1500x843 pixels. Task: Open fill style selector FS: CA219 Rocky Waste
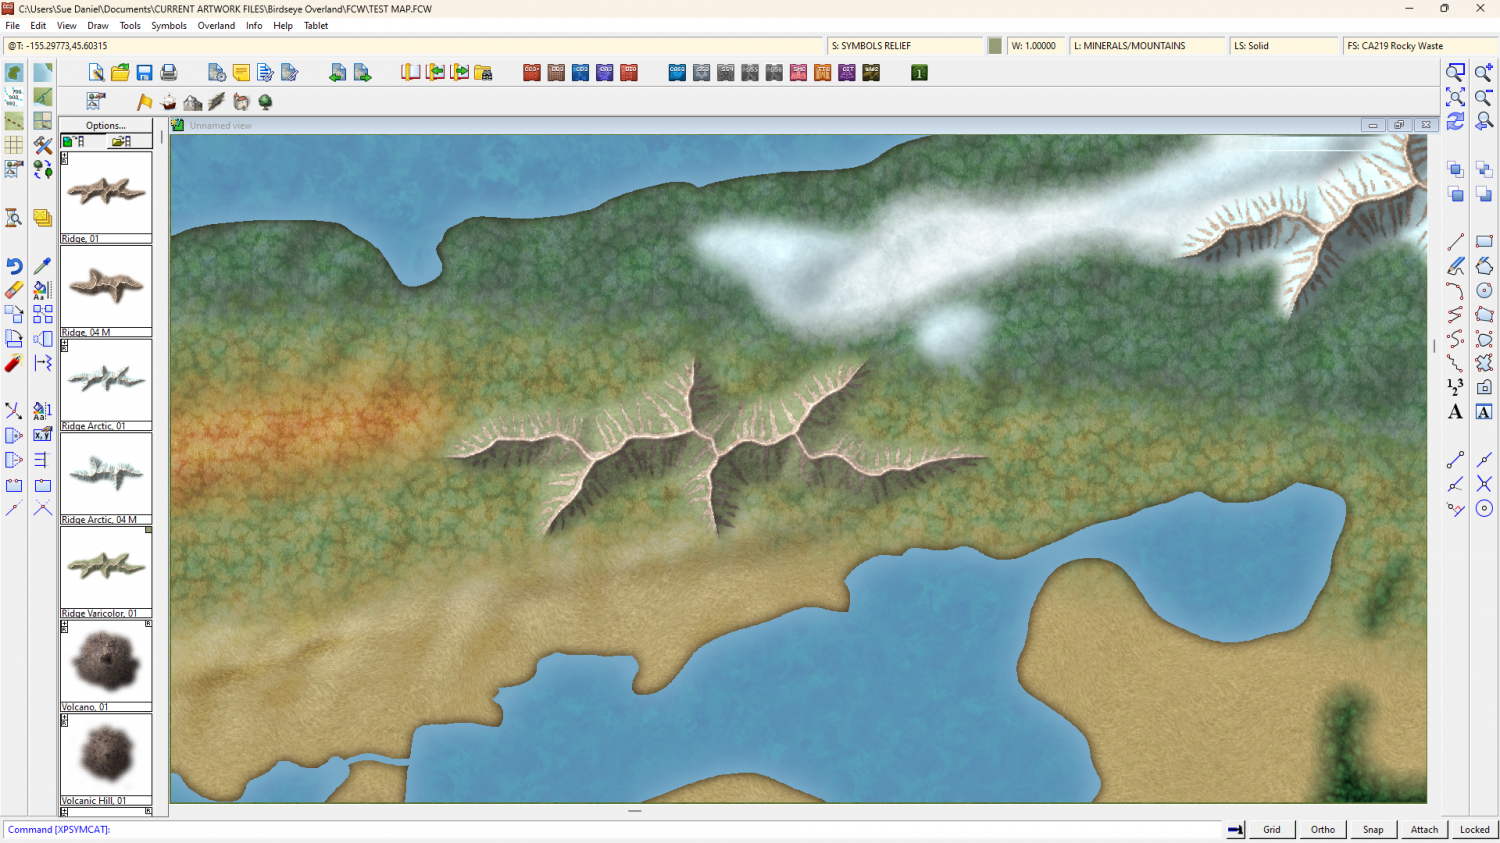pyautogui.click(x=1416, y=46)
